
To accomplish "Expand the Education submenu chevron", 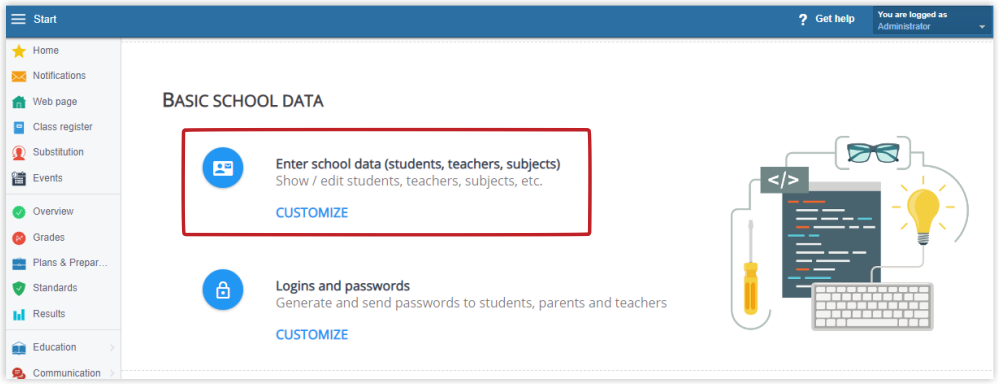I will [x=112, y=347].
